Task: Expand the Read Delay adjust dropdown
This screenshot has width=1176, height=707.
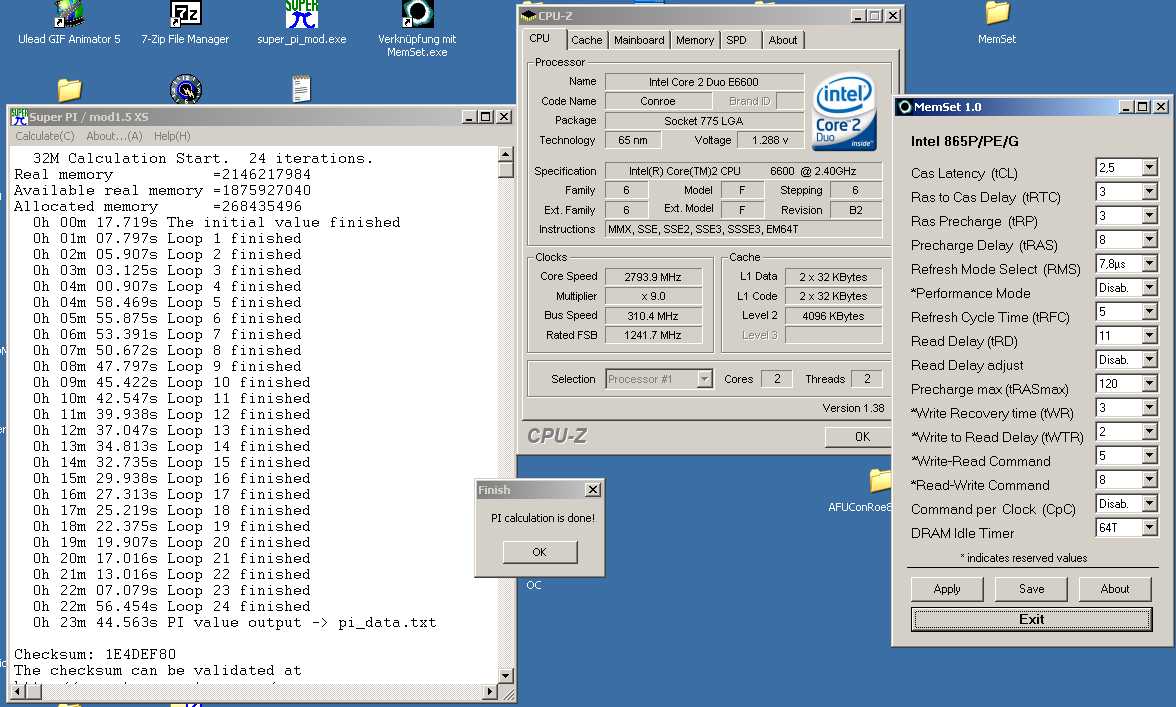Action: [x=1149, y=359]
